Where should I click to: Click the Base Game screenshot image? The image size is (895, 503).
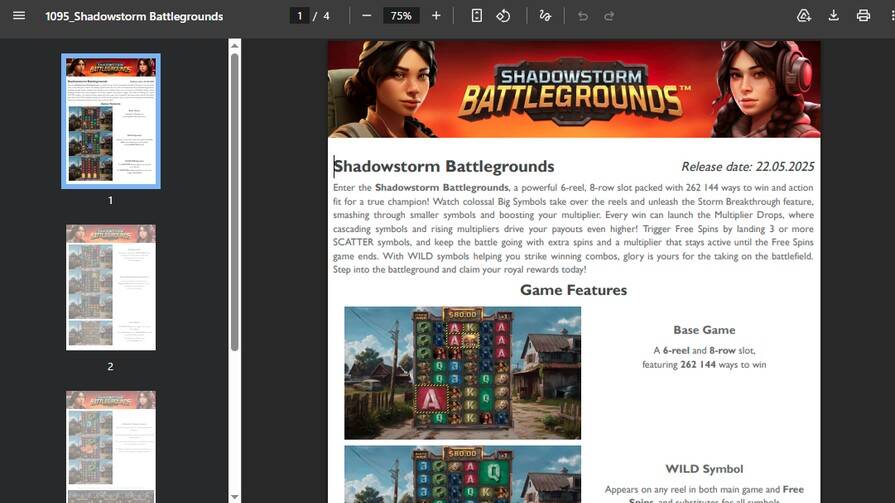click(x=462, y=373)
